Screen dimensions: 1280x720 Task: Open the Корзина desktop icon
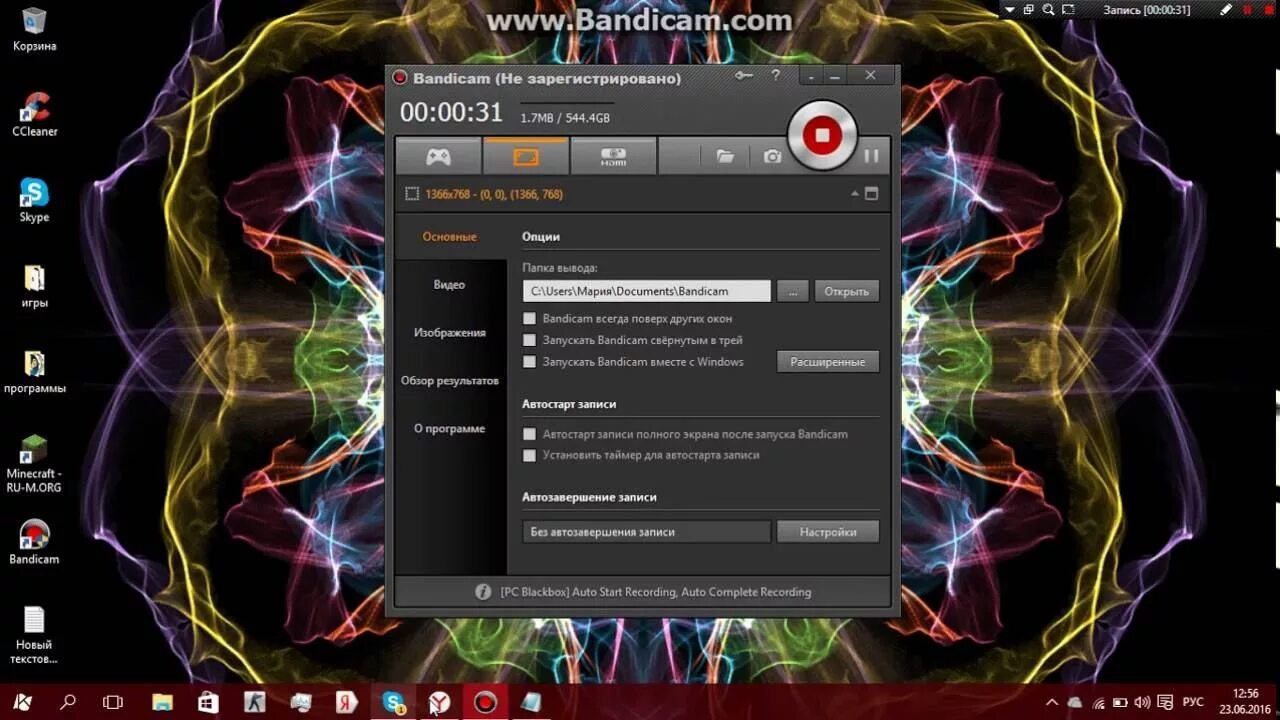click(34, 29)
